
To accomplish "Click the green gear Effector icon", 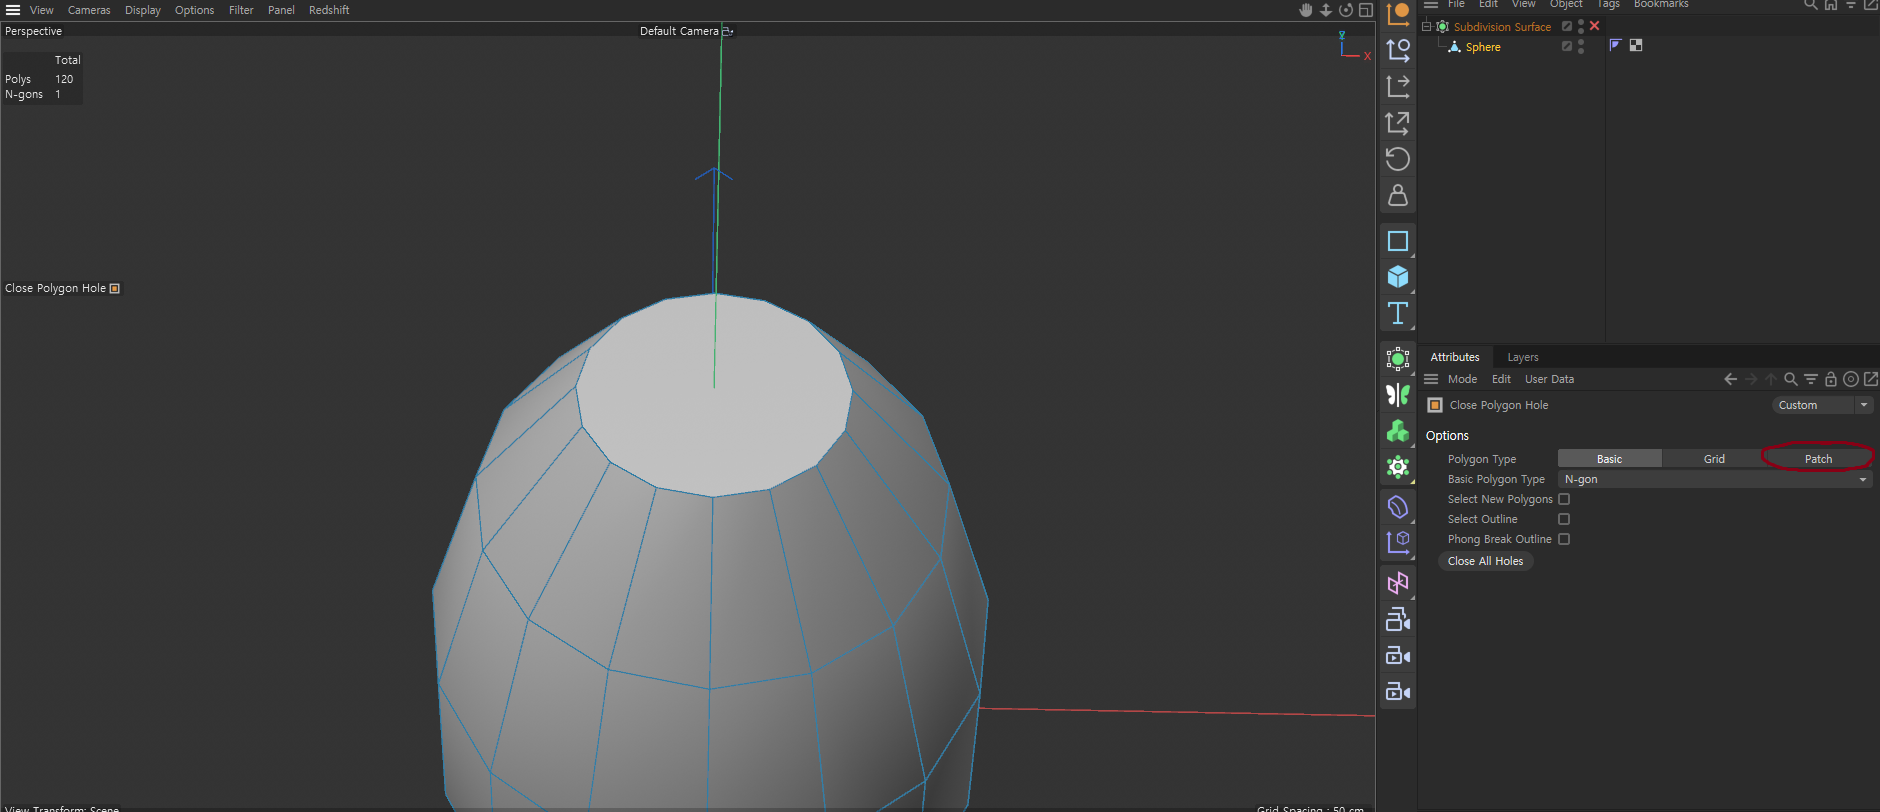I will pyautogui.click(x=1398, y=467).
